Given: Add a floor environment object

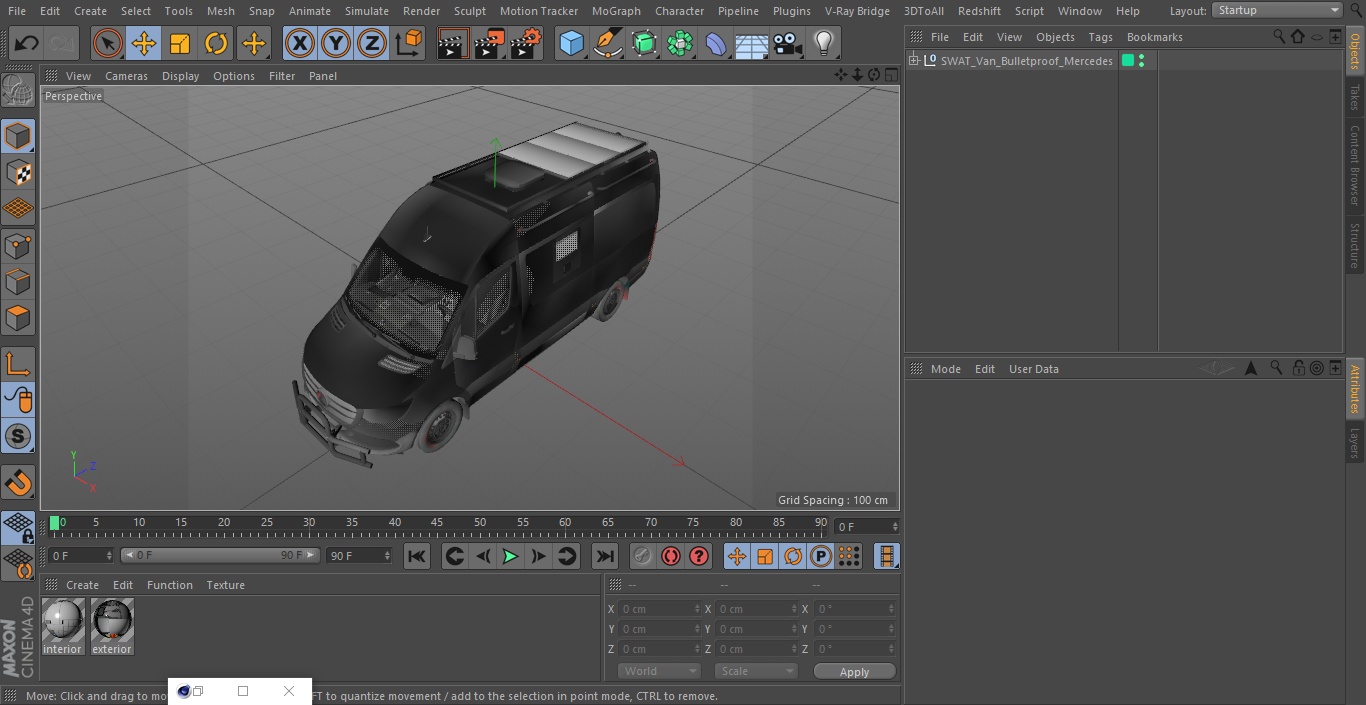Looking at the screenshot, I should click(751, 44).
